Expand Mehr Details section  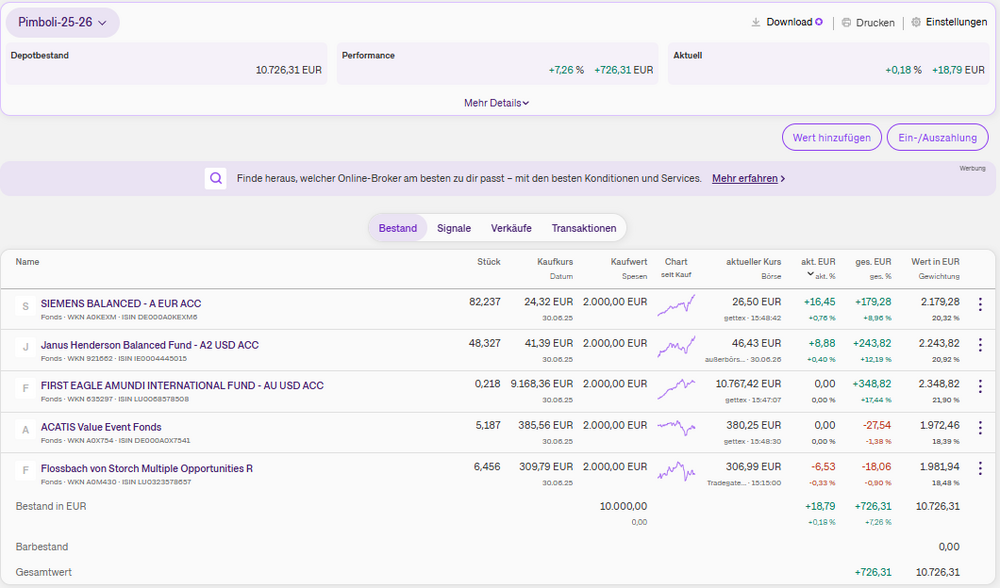coord(496,103)
